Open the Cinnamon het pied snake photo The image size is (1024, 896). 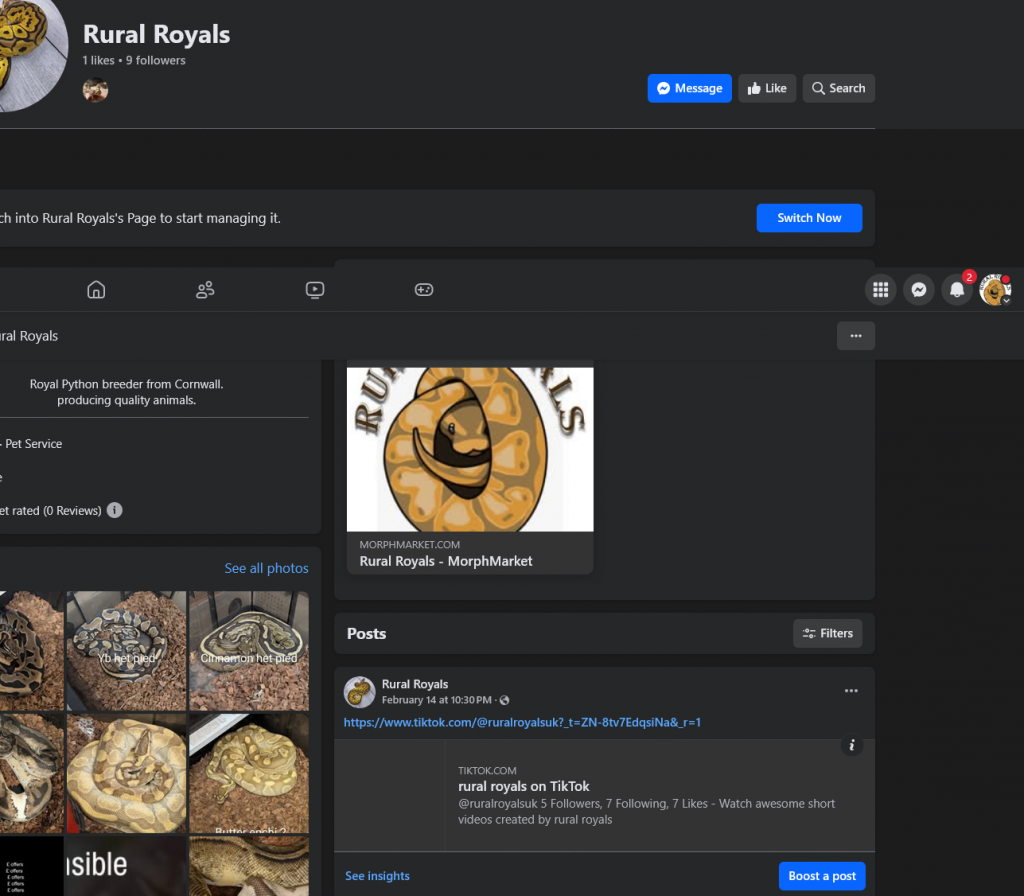249,650
